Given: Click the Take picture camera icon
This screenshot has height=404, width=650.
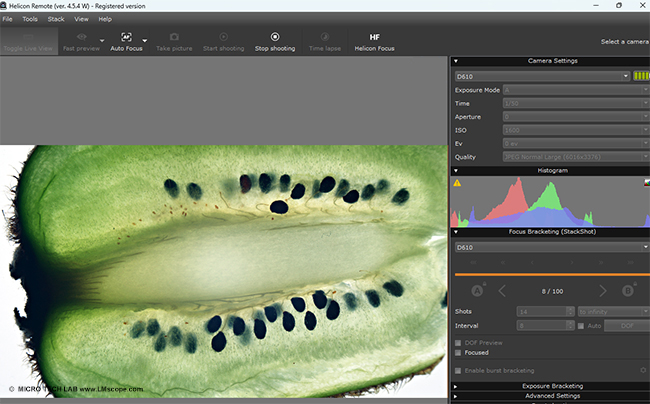Looking at the screenshot, I should (x=174, y=37).
